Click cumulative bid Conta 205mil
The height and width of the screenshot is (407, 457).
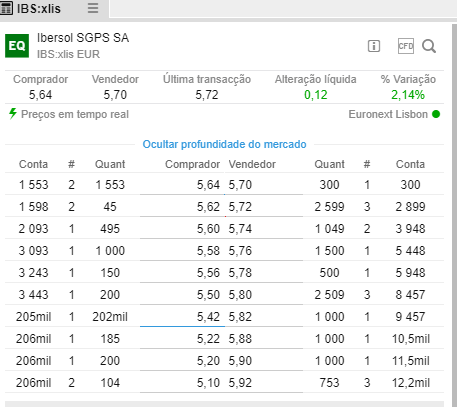(33, 317)
